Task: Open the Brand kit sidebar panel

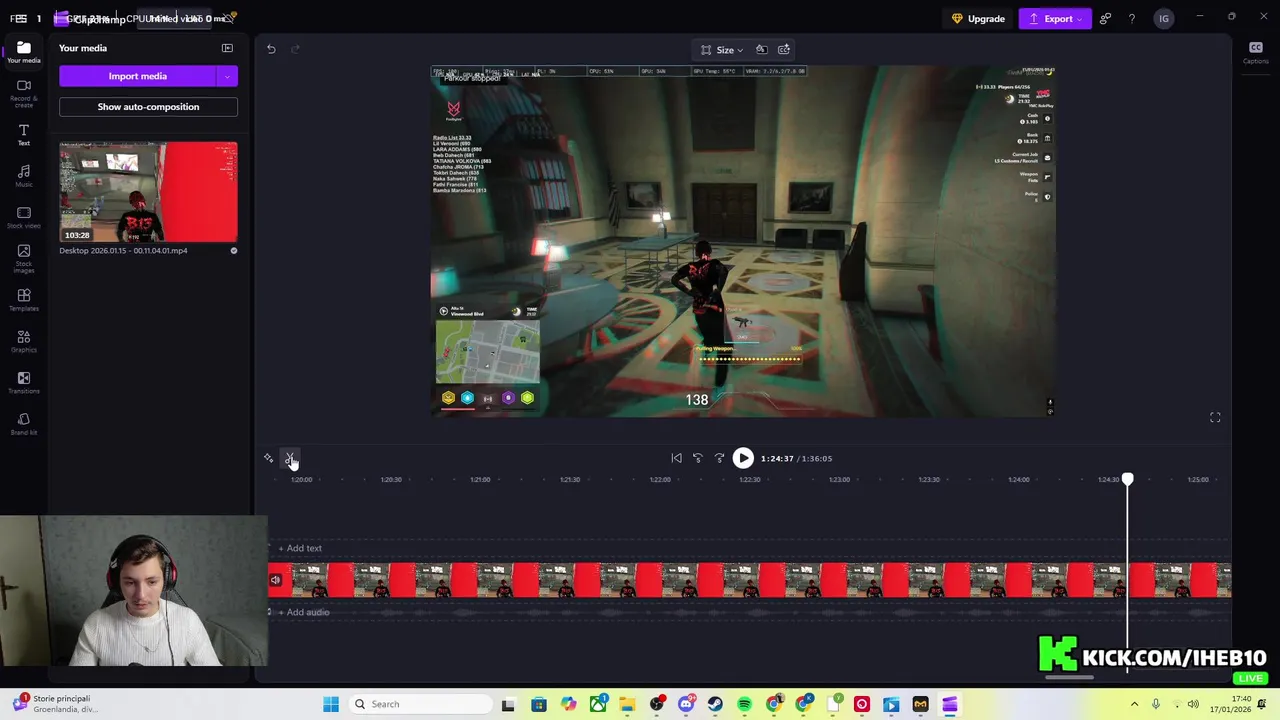Action: [24, 424]
